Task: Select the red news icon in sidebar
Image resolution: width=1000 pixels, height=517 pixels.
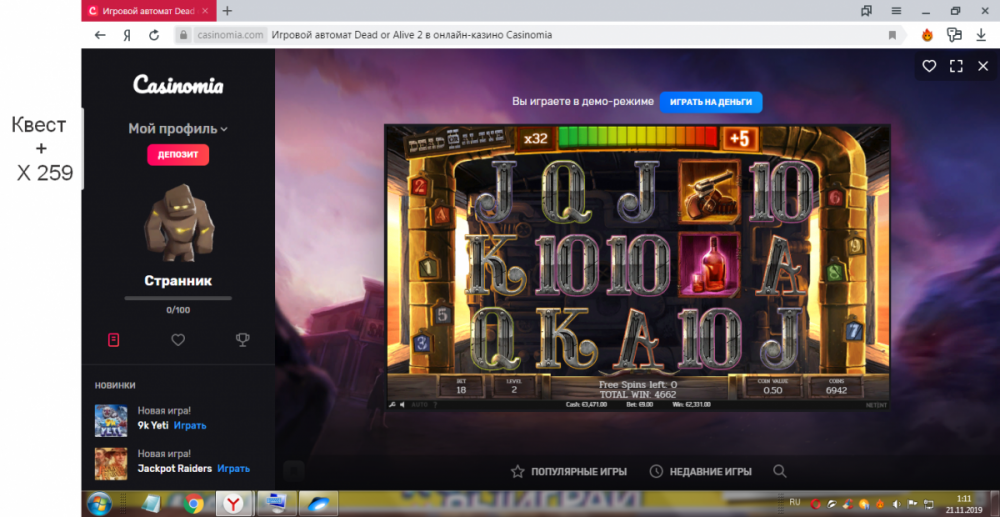Action: [x=114, y=340]
